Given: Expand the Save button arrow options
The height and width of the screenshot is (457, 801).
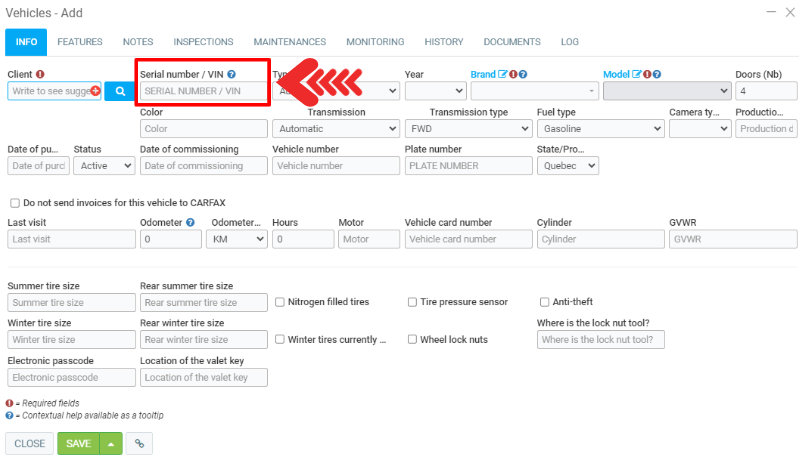Looking at the screenshot, I should (111, 443).
